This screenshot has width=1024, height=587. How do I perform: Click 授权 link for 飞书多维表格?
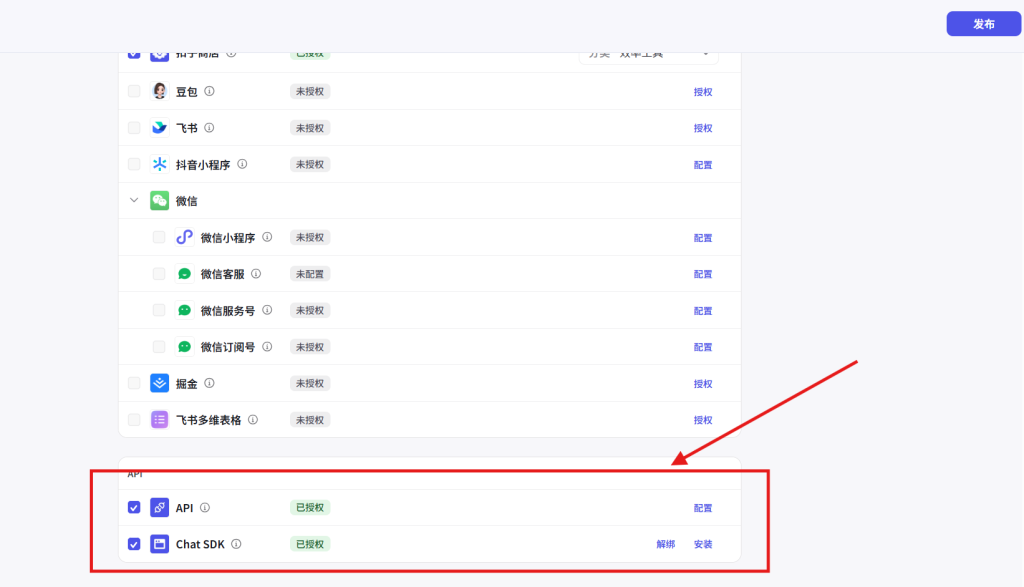(703, 420)
